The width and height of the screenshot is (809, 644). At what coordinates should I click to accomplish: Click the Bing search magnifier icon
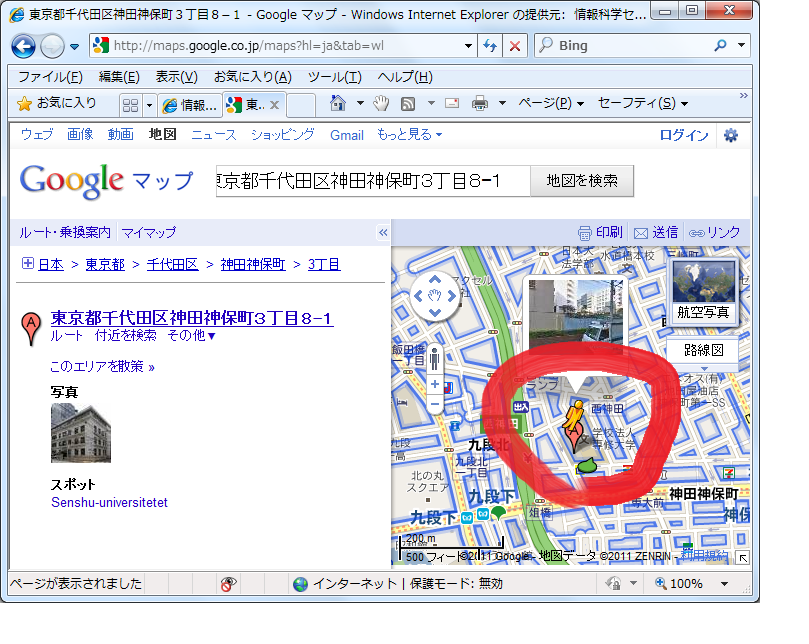tap(721, 46)
